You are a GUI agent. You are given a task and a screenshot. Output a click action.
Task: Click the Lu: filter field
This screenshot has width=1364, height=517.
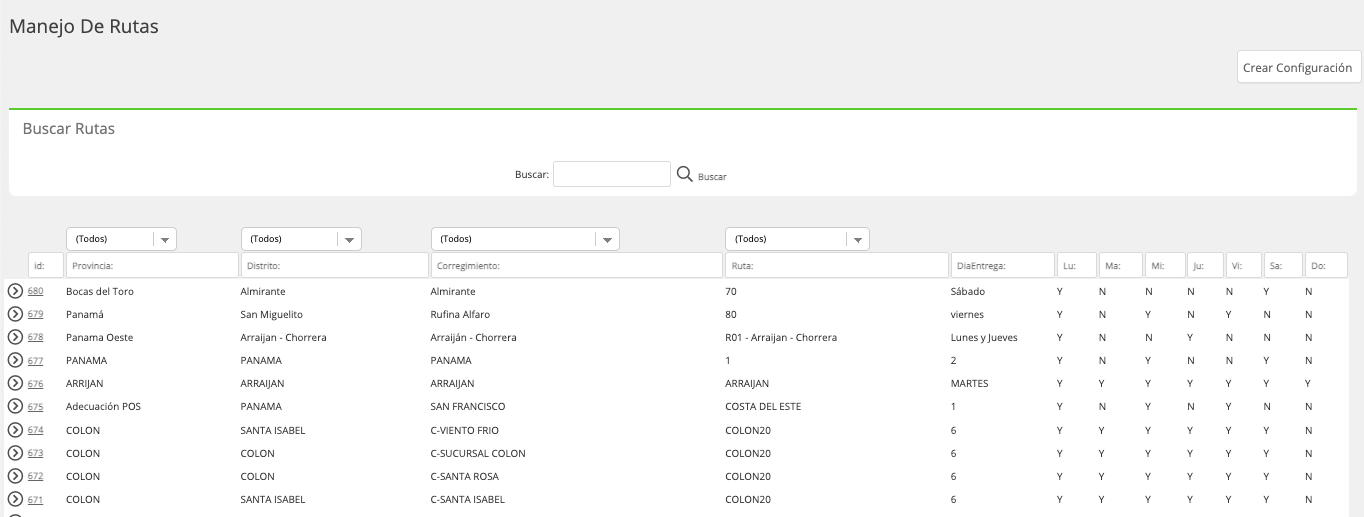[x=1077, y=266]
